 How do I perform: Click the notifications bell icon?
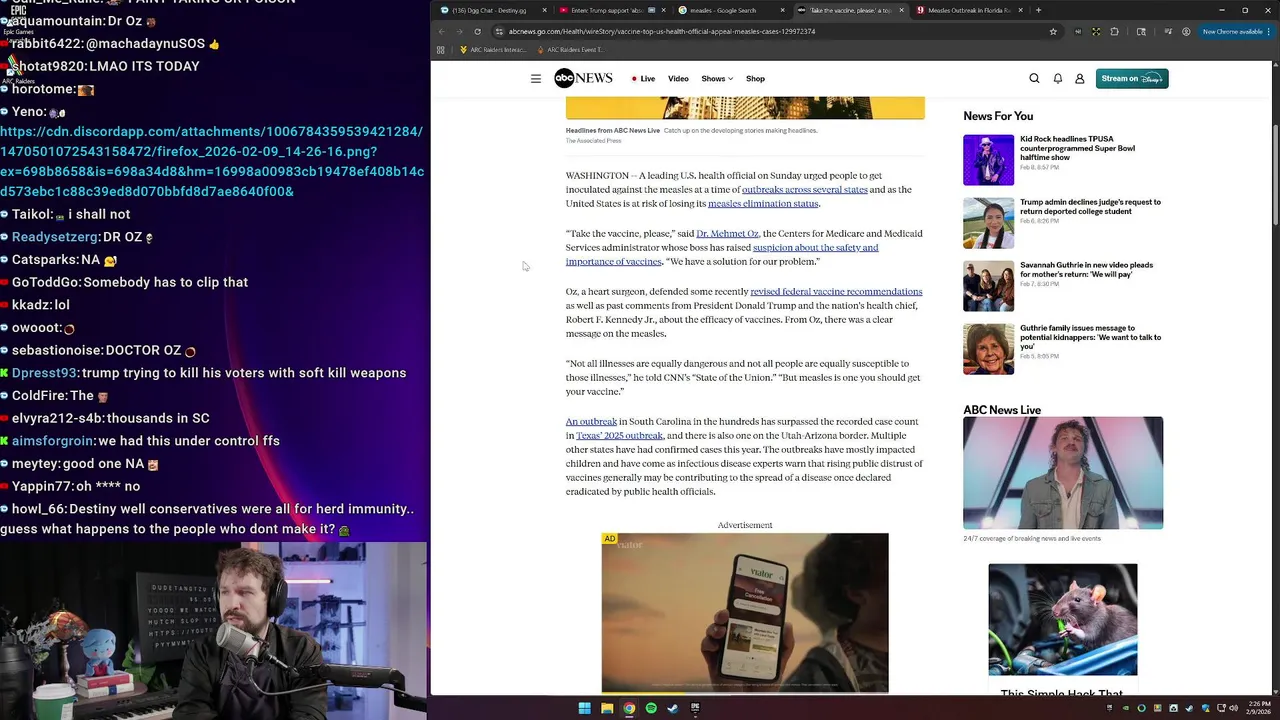[1057, 79]
